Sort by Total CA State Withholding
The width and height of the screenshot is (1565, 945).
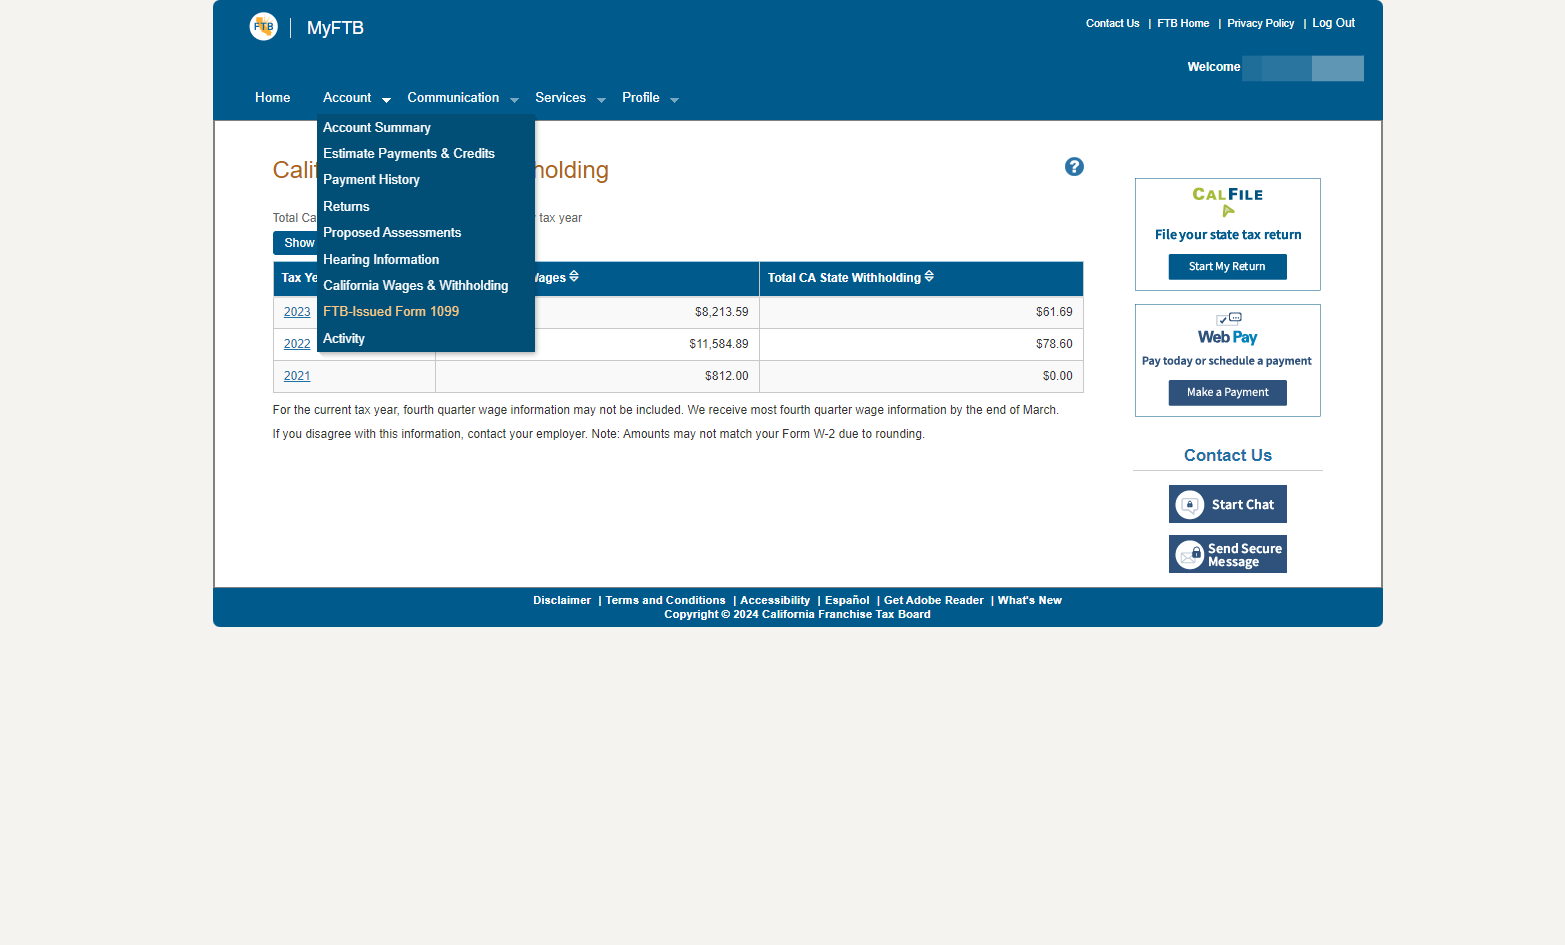[929, 277]
